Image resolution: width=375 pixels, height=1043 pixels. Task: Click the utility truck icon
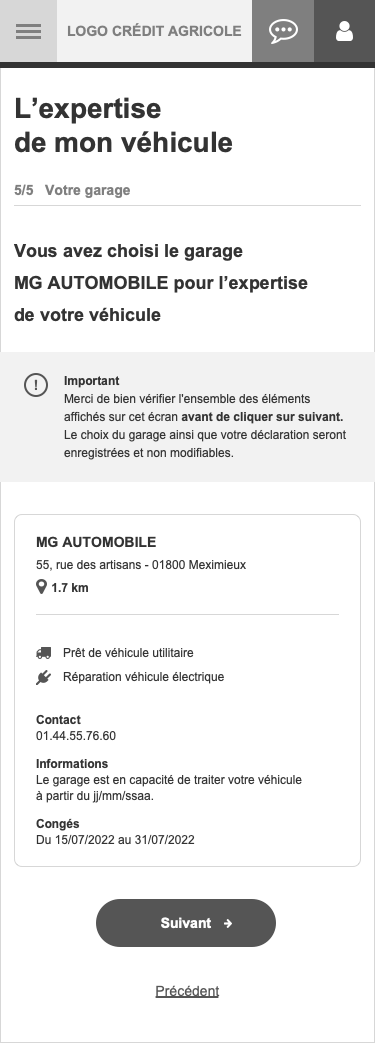(43, 653)
